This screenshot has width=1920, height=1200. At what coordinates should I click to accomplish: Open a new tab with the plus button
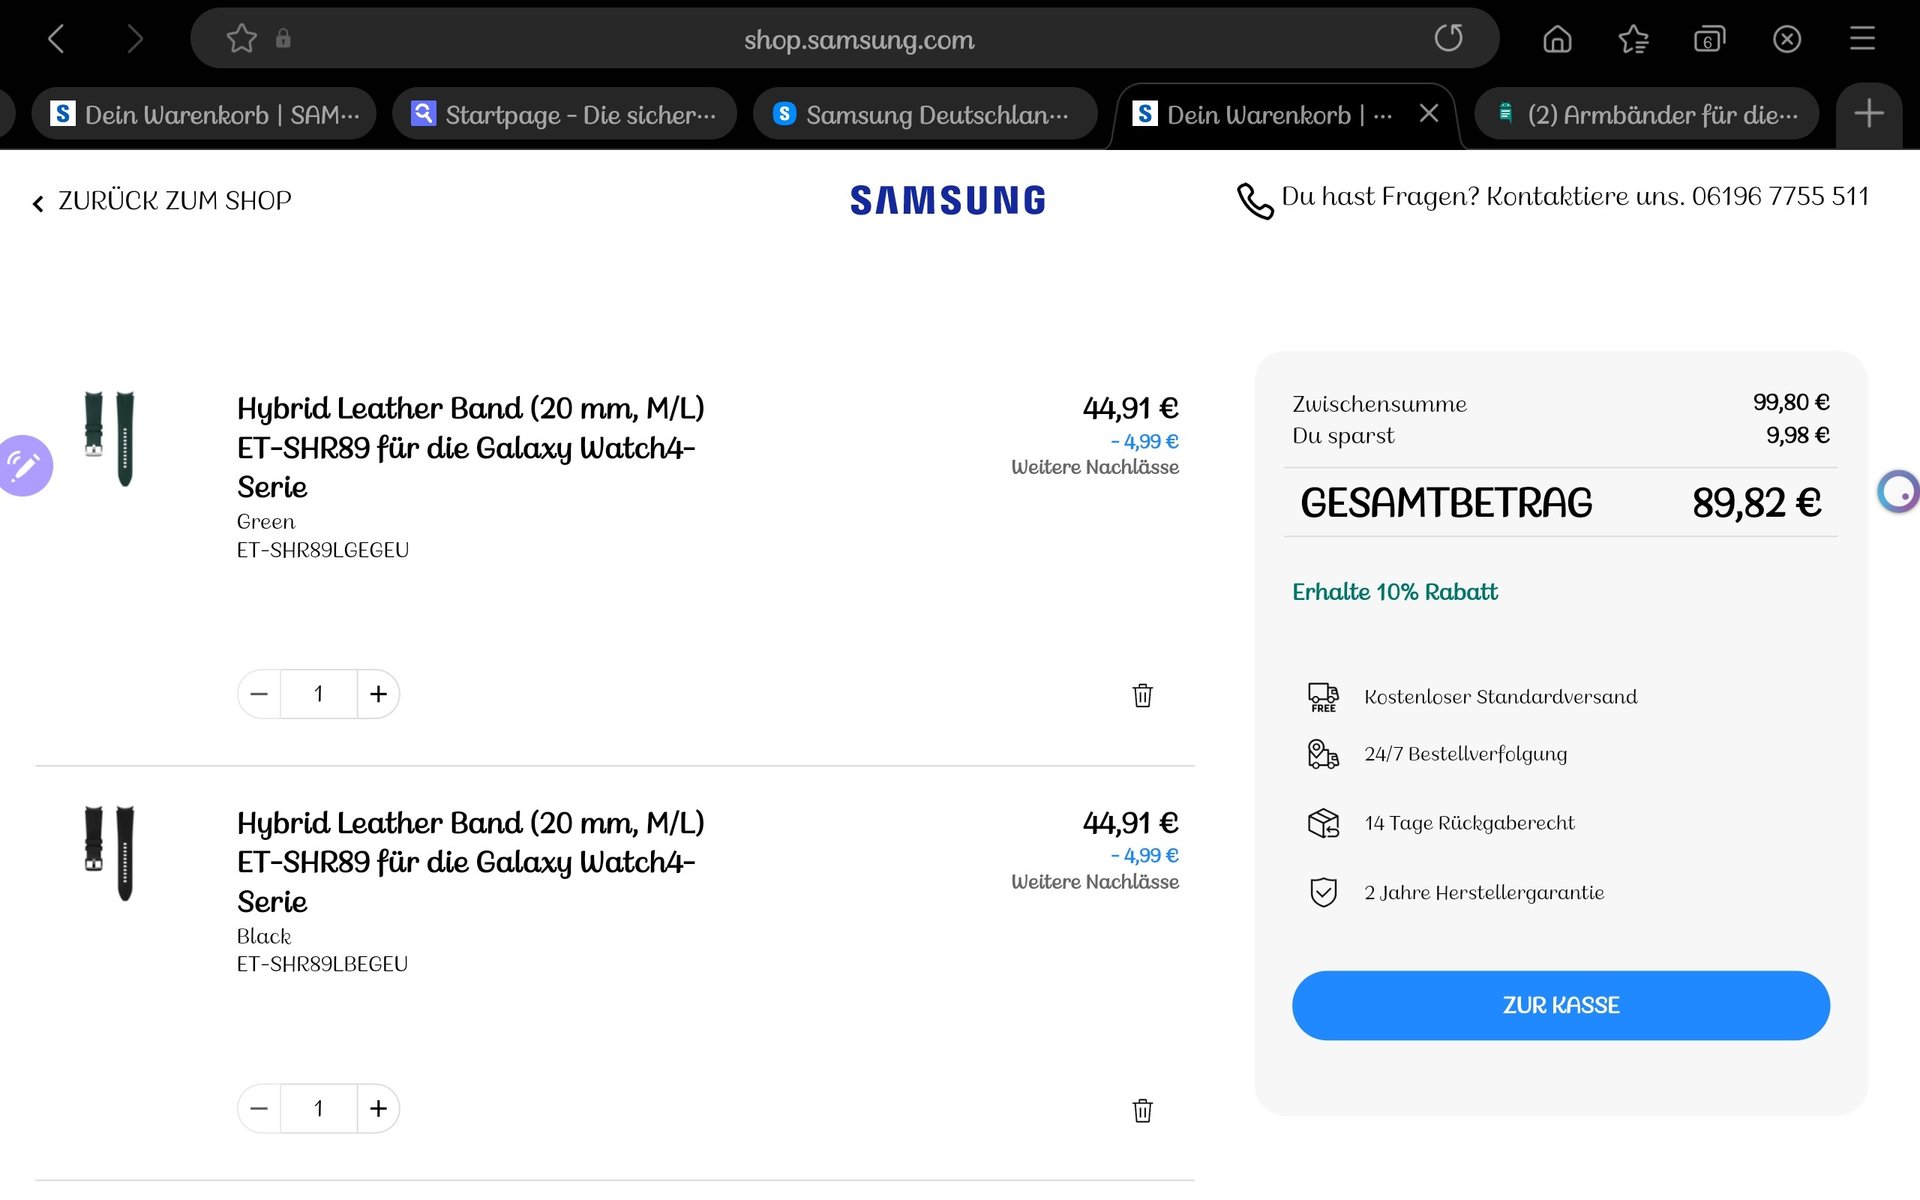(x=1869, y=114)
